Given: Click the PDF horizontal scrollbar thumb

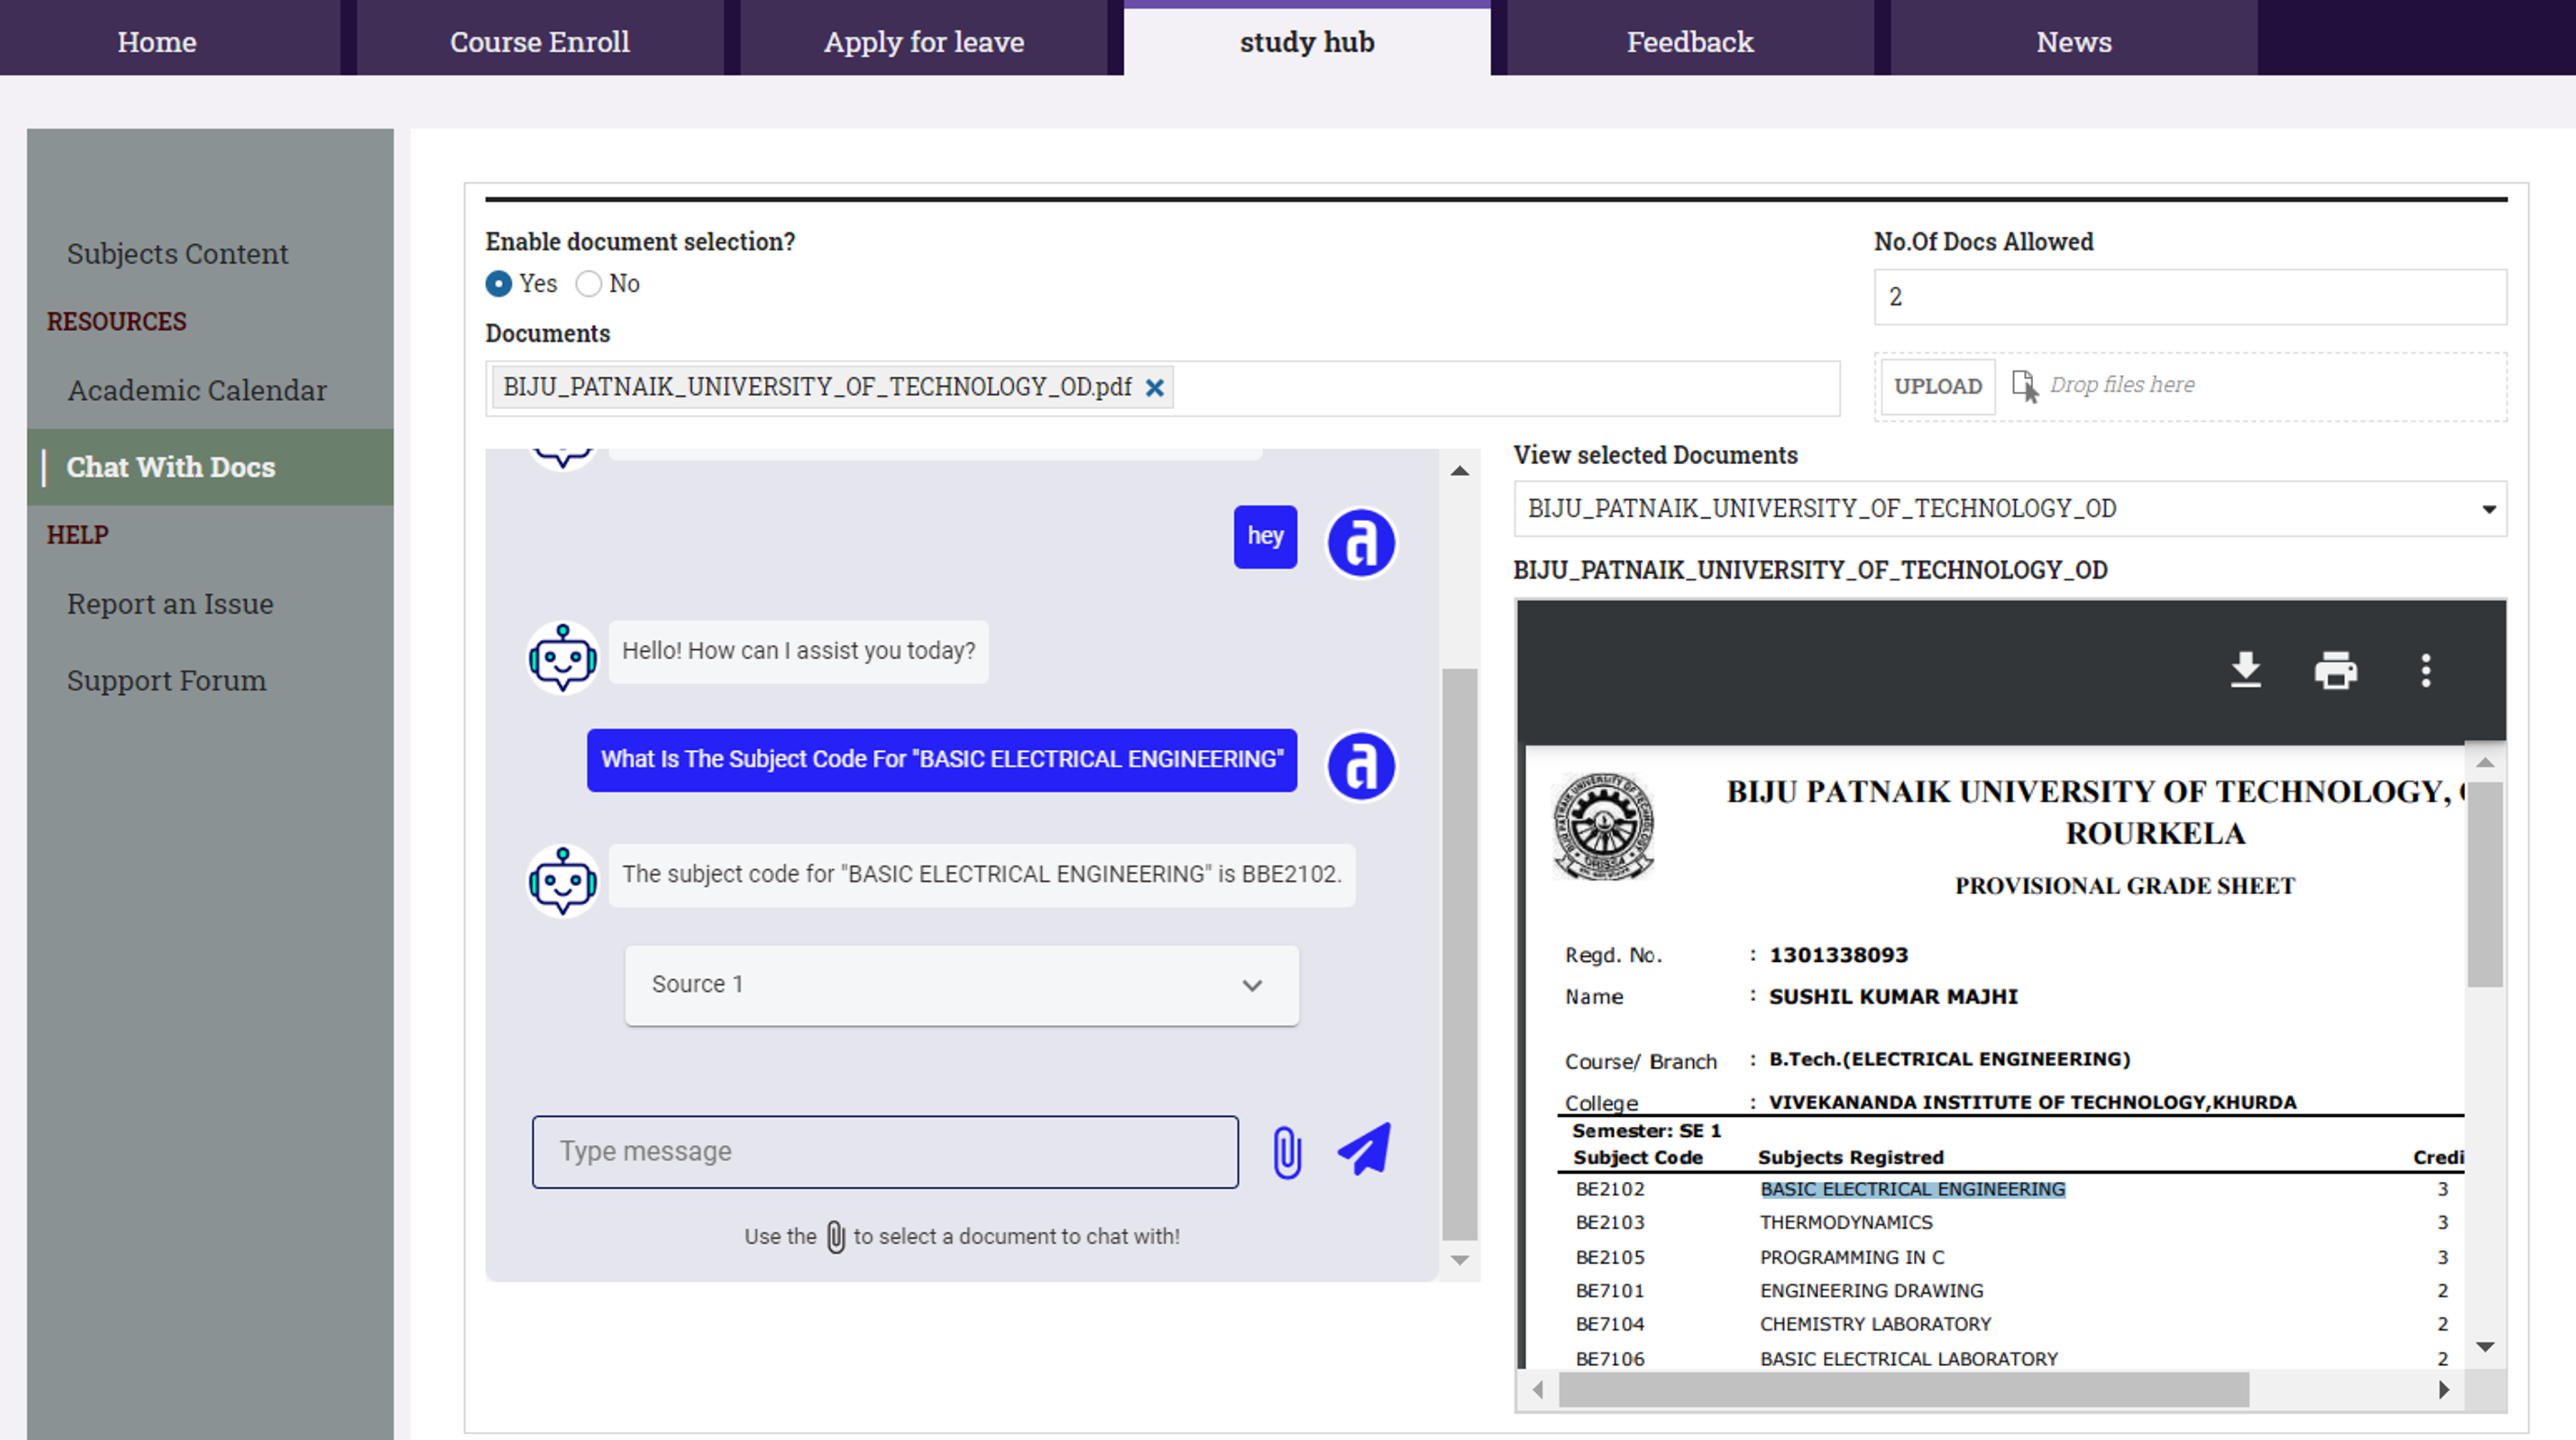Looking at the screenshot, I should coord(1904,1390).
